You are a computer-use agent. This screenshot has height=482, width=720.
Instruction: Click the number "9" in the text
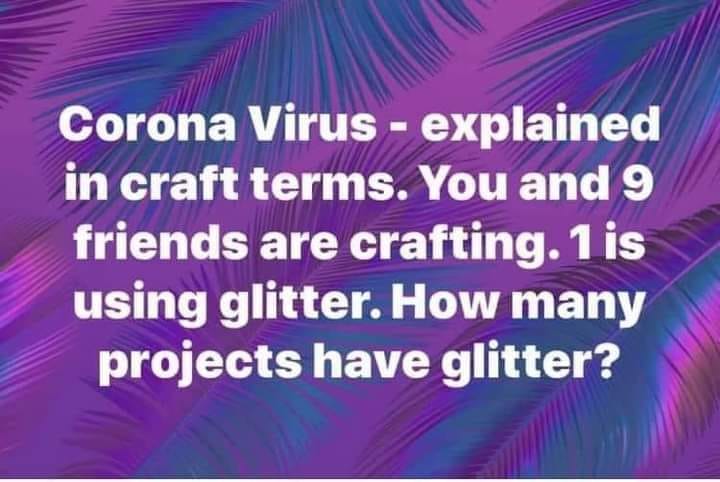point(641,183)
